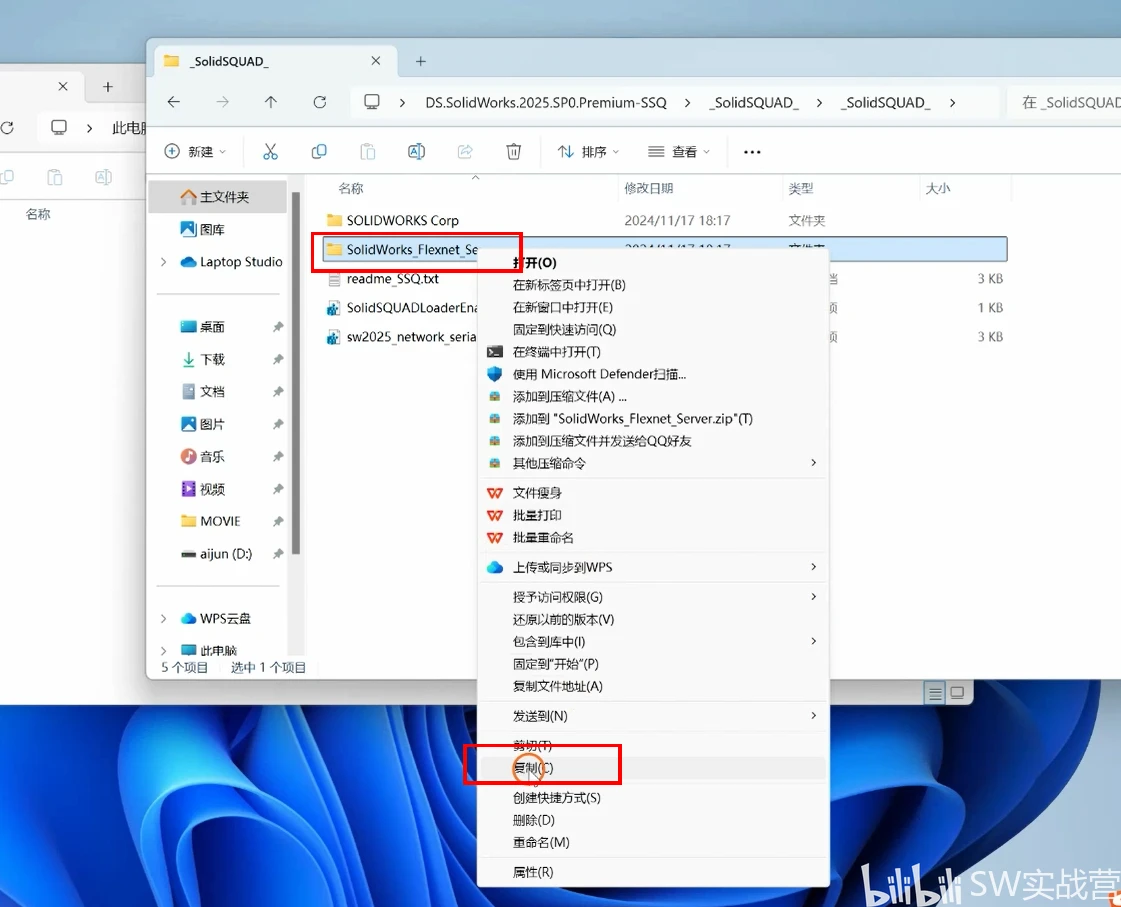Expand the Laptop Studio tree node
Screen dimensions: 1121x907
164,262
